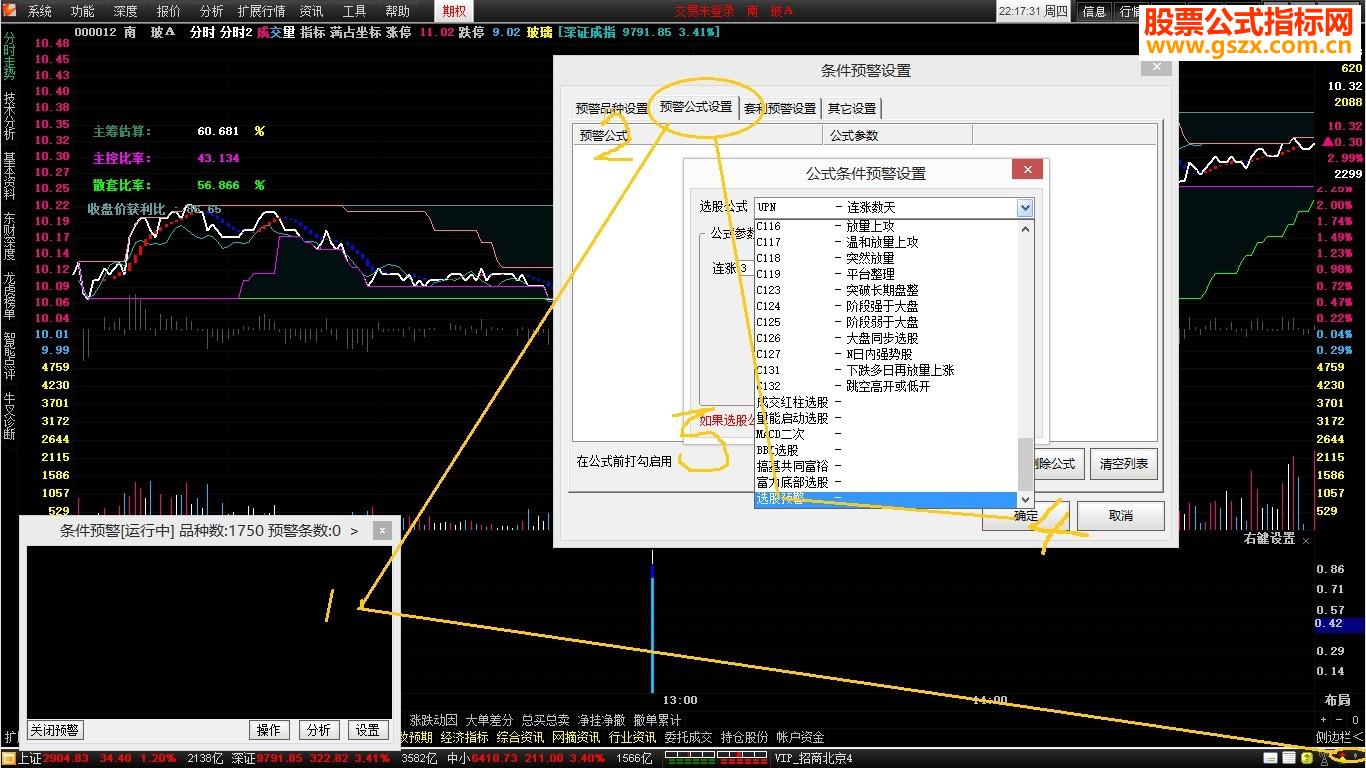
Task: Close the 条件预警设置 dialog
Action: (1155, 67)
